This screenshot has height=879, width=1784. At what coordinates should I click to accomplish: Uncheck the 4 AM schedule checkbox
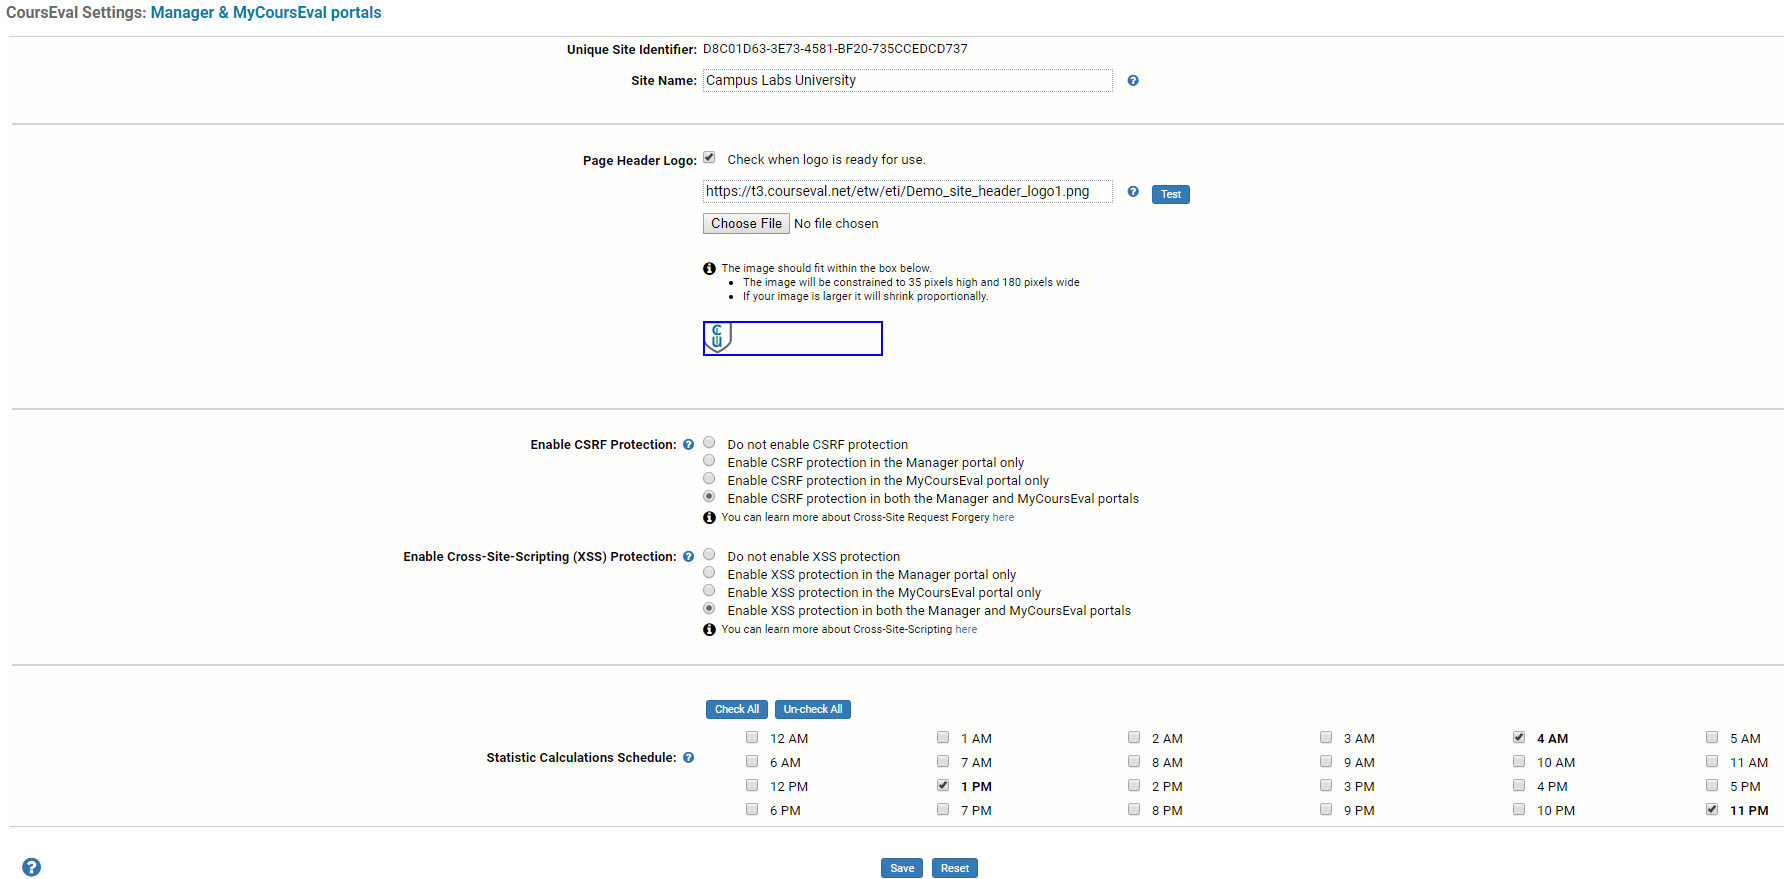[1519, 738]
